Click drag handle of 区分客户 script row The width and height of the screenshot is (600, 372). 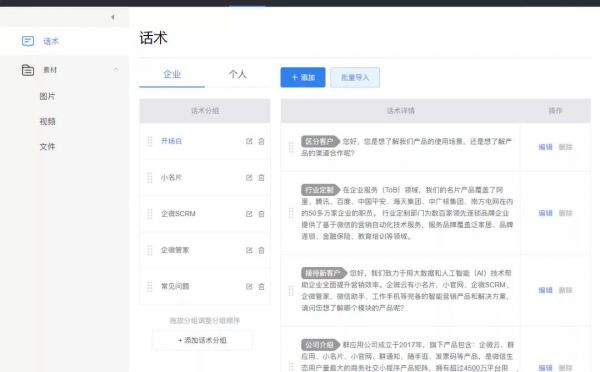pyautogui.click(x=291, y=147)
